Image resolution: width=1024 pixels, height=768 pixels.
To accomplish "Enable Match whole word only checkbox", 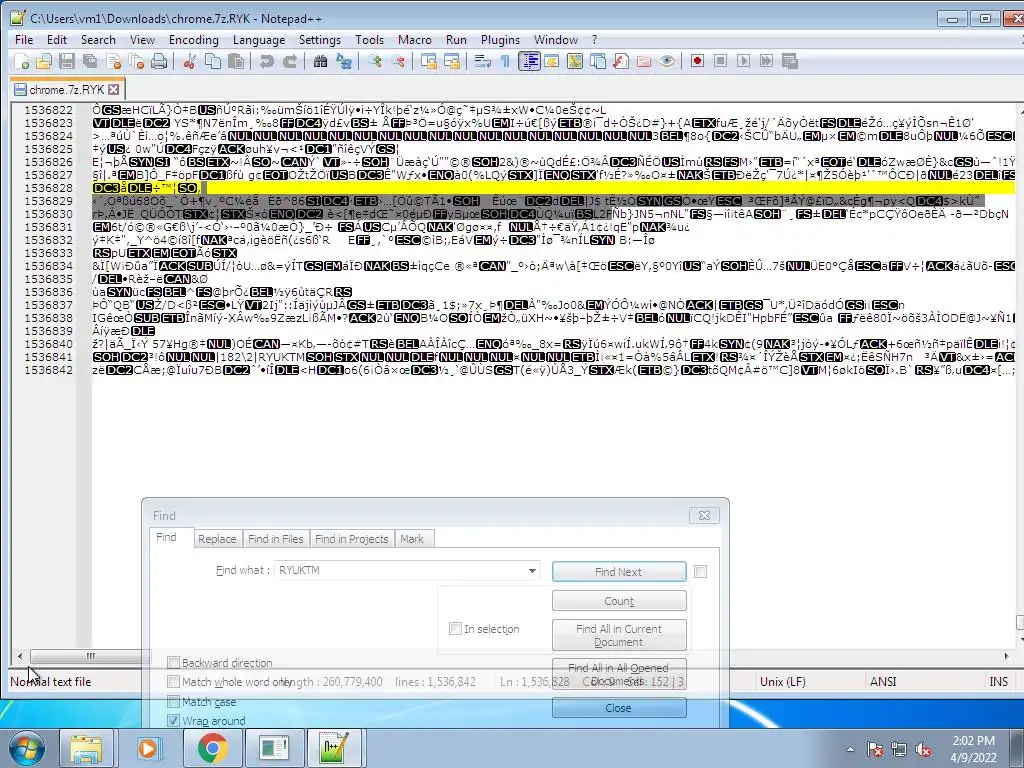I will (173, 682).
